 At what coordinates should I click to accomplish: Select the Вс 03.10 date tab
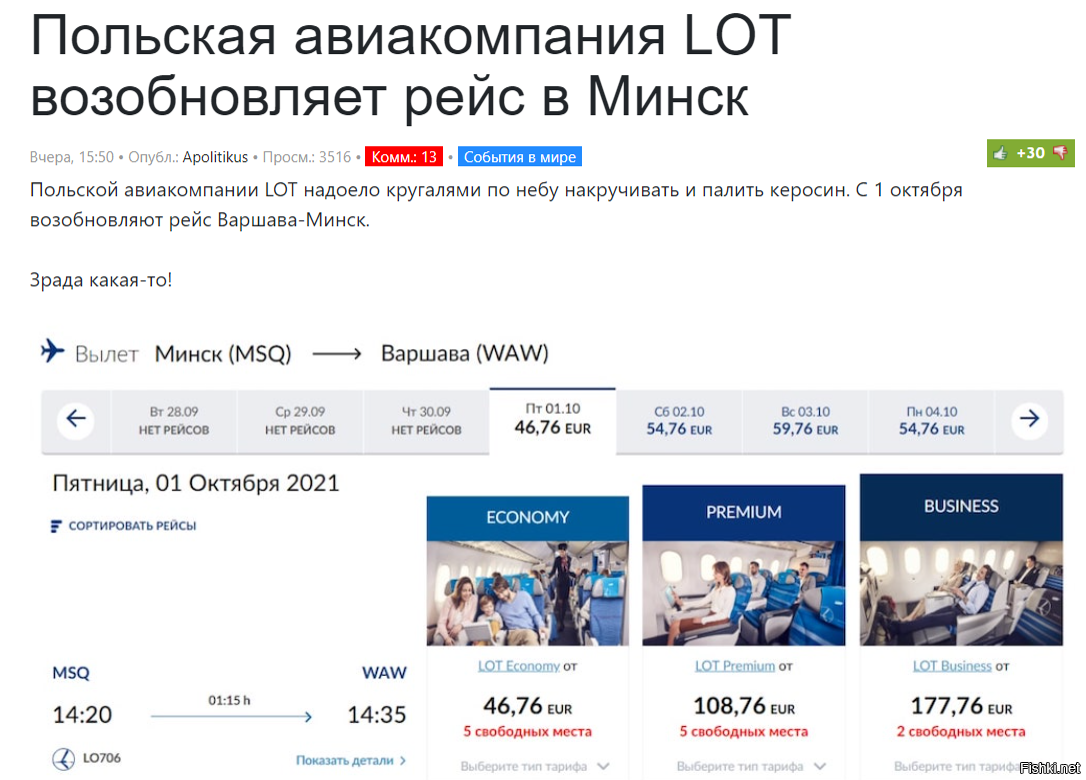[805, 420]
